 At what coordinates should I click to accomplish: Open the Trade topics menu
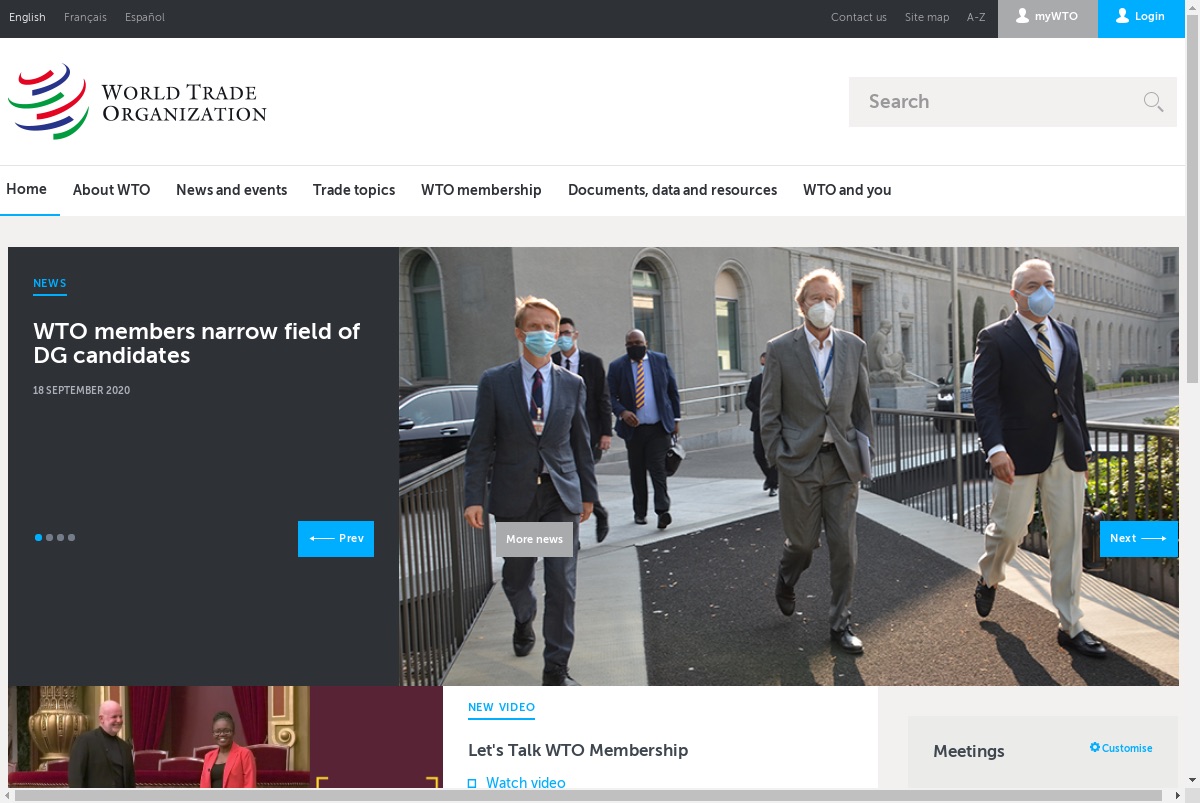(x=354, y=190)
